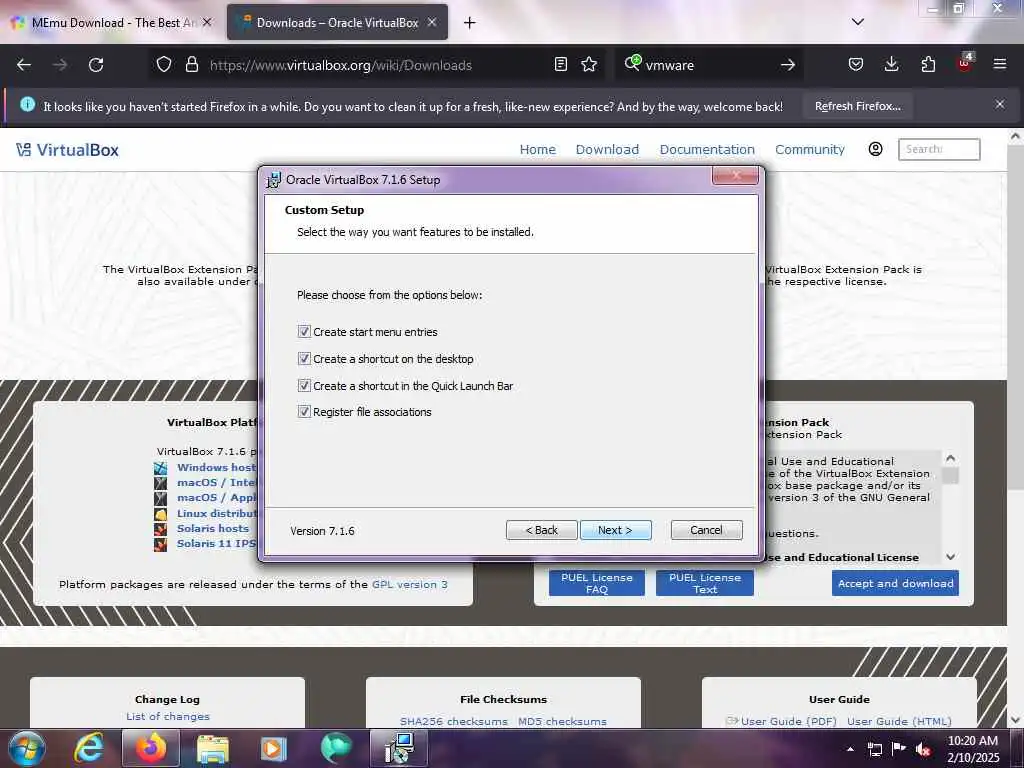The image size is (1024, 768).
Task: Click the muted volume tray icon
Action: coord(923,749)
